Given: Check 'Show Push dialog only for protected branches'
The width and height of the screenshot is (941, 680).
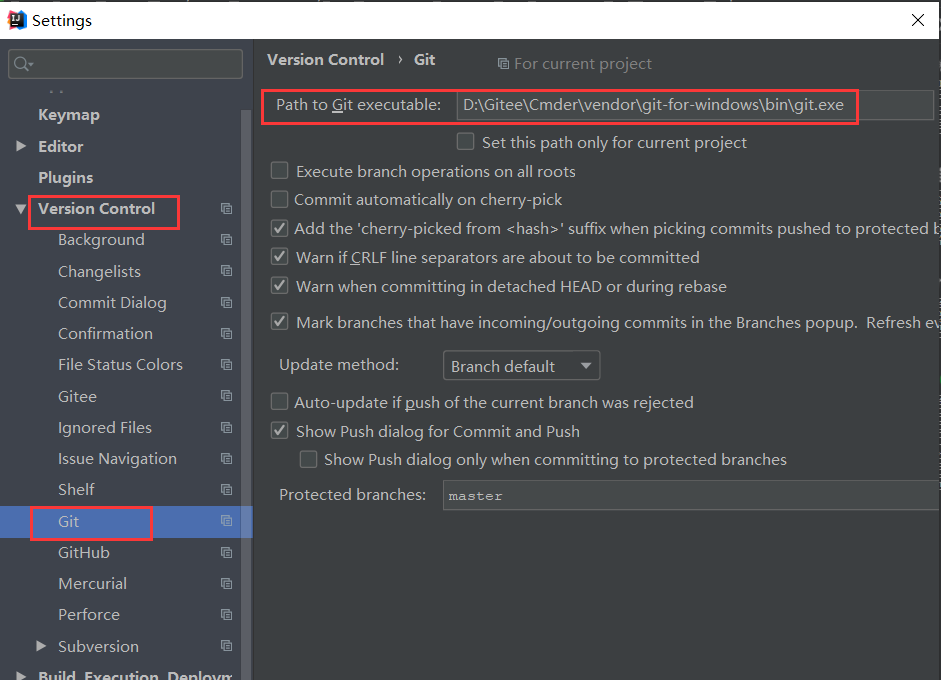Looking at the screenshot, I should pos(308,459).
